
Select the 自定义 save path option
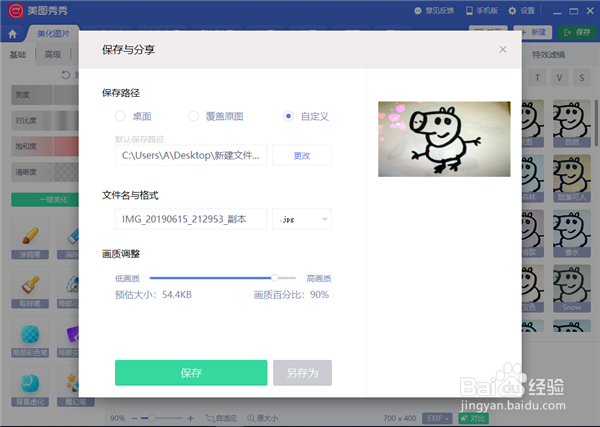288,116
